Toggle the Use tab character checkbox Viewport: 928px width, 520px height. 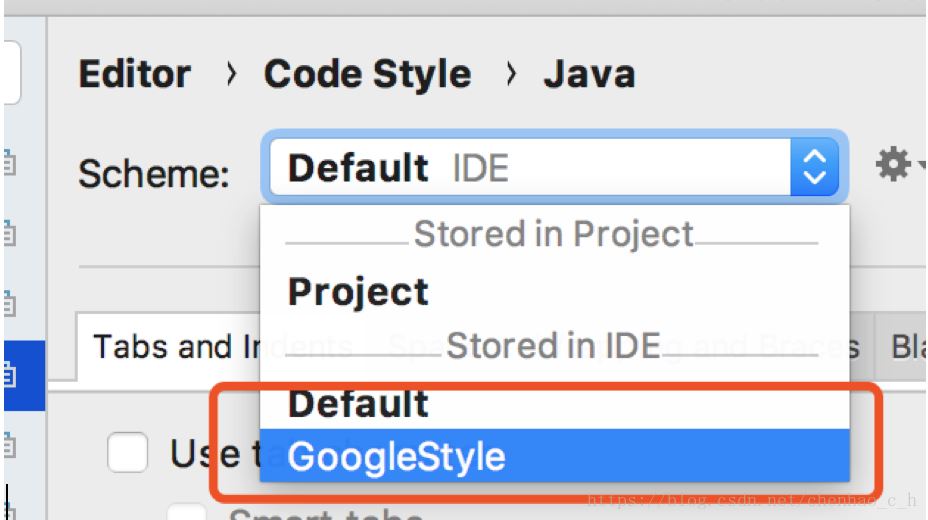click(127, 453)
